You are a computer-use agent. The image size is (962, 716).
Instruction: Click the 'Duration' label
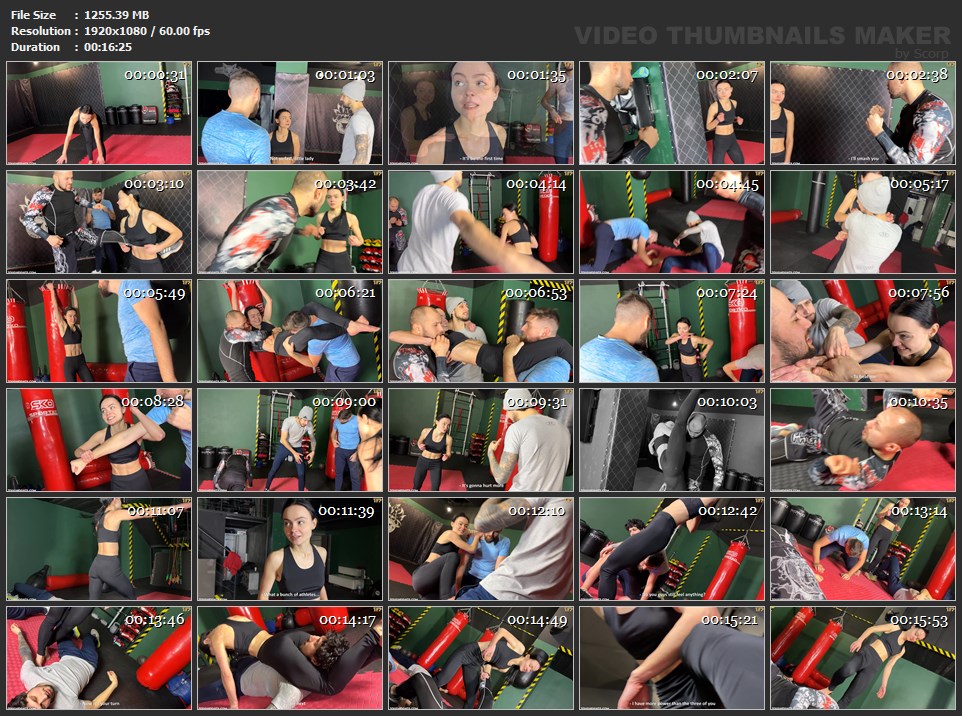(x=35, y=47)
